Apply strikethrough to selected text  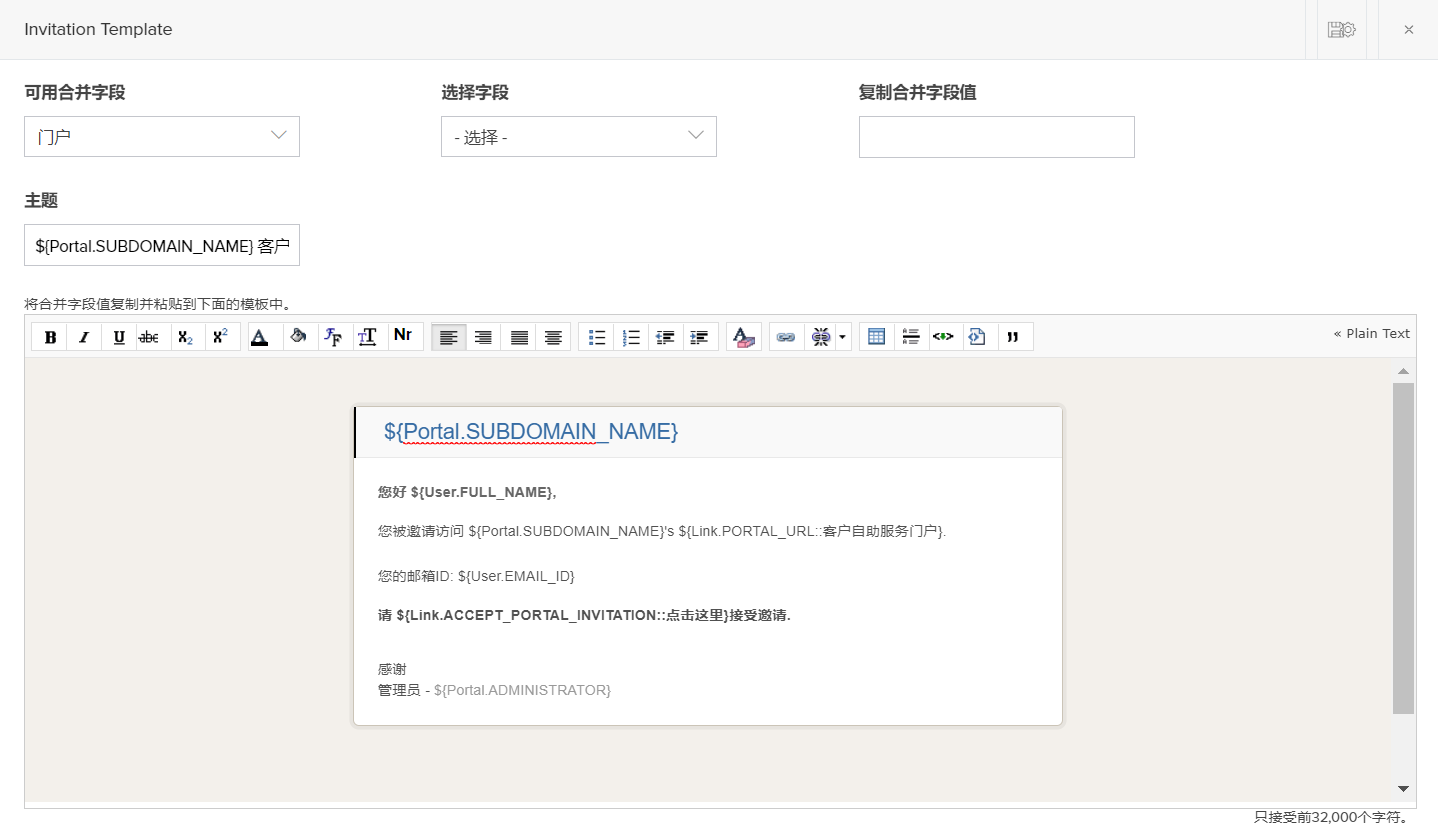click(x=149, y=337)
